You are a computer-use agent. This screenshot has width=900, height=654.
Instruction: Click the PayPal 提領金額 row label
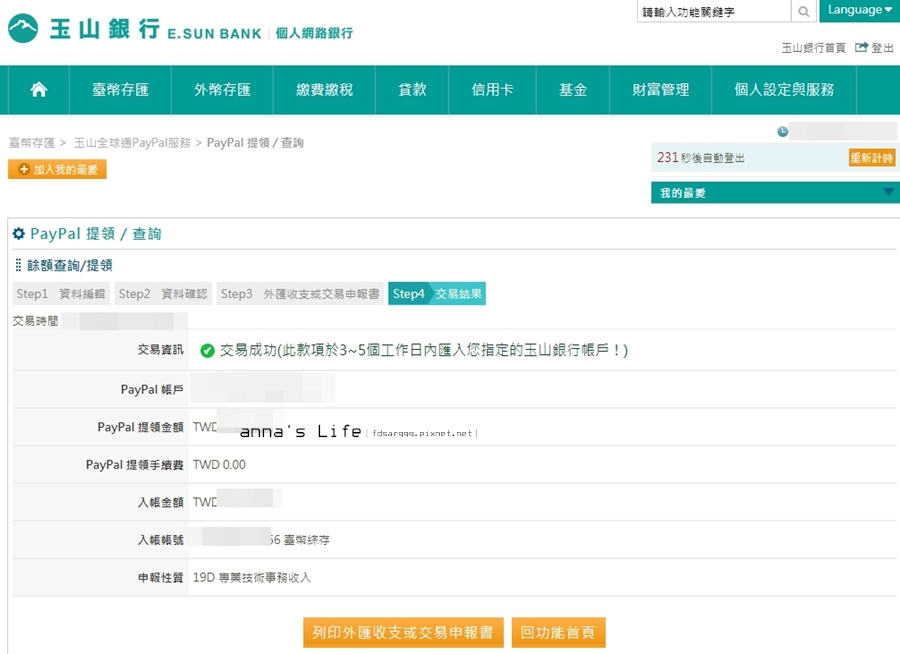pyautogui.click(x=141, y=427)
